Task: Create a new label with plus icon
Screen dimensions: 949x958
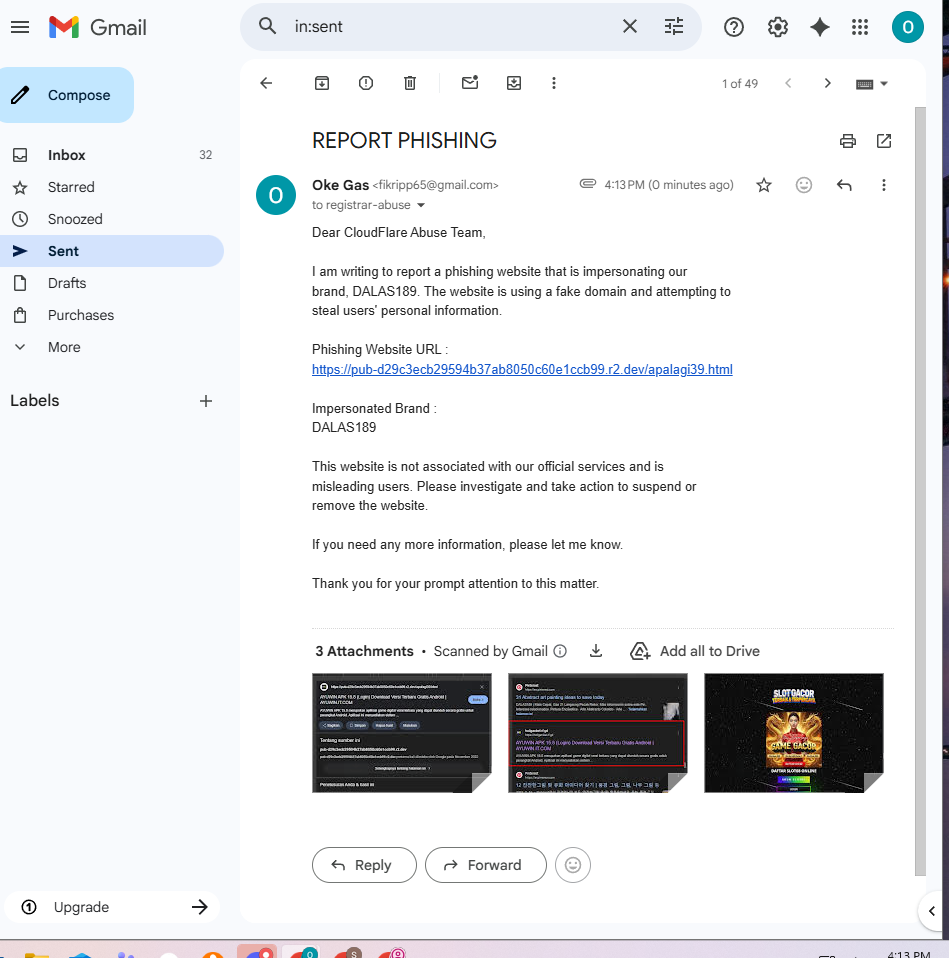Action: click(206, 401)
